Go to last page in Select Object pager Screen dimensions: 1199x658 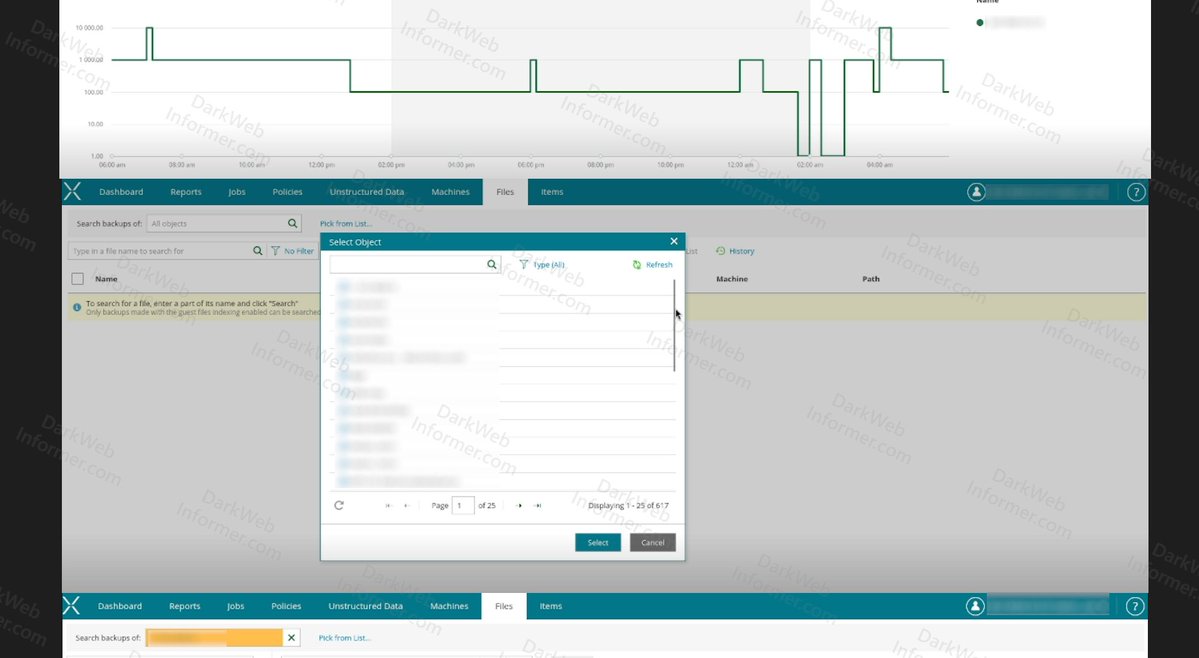point(538,505)
